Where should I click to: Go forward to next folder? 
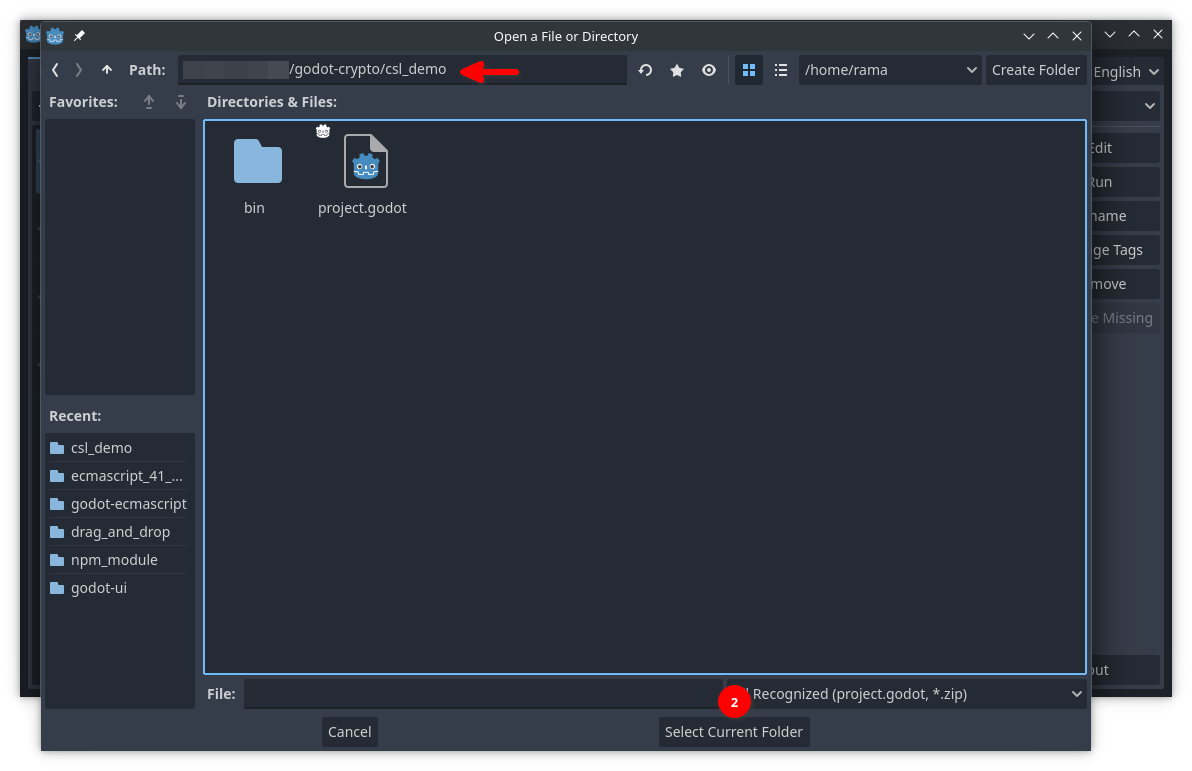pos(78,70)
